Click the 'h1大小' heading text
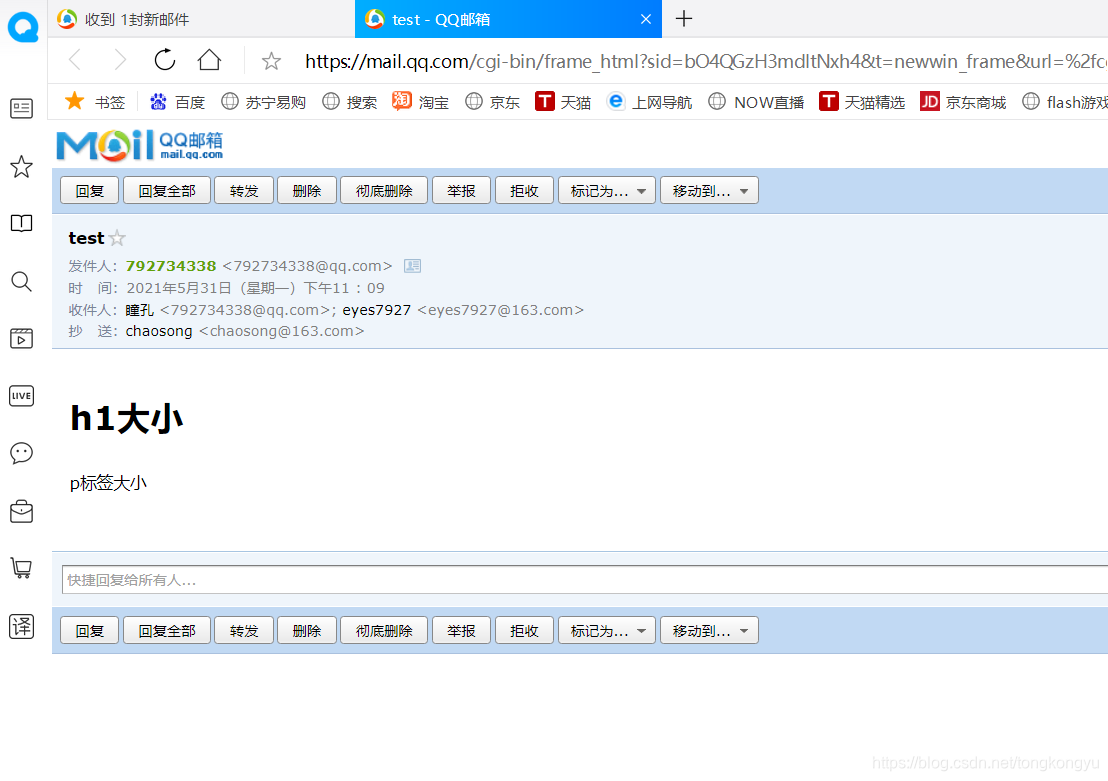The image size is (1108, 781). coord(126,418)
